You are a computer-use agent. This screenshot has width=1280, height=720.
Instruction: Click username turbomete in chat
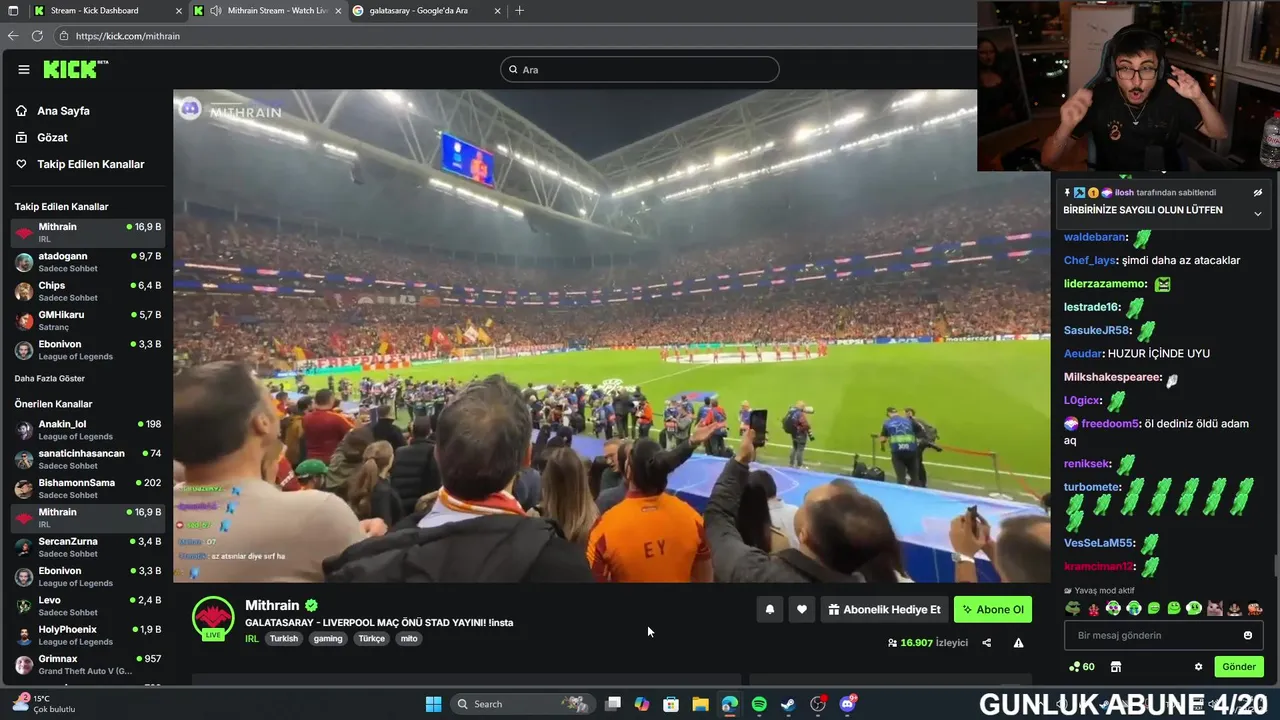coord(1091,487)
